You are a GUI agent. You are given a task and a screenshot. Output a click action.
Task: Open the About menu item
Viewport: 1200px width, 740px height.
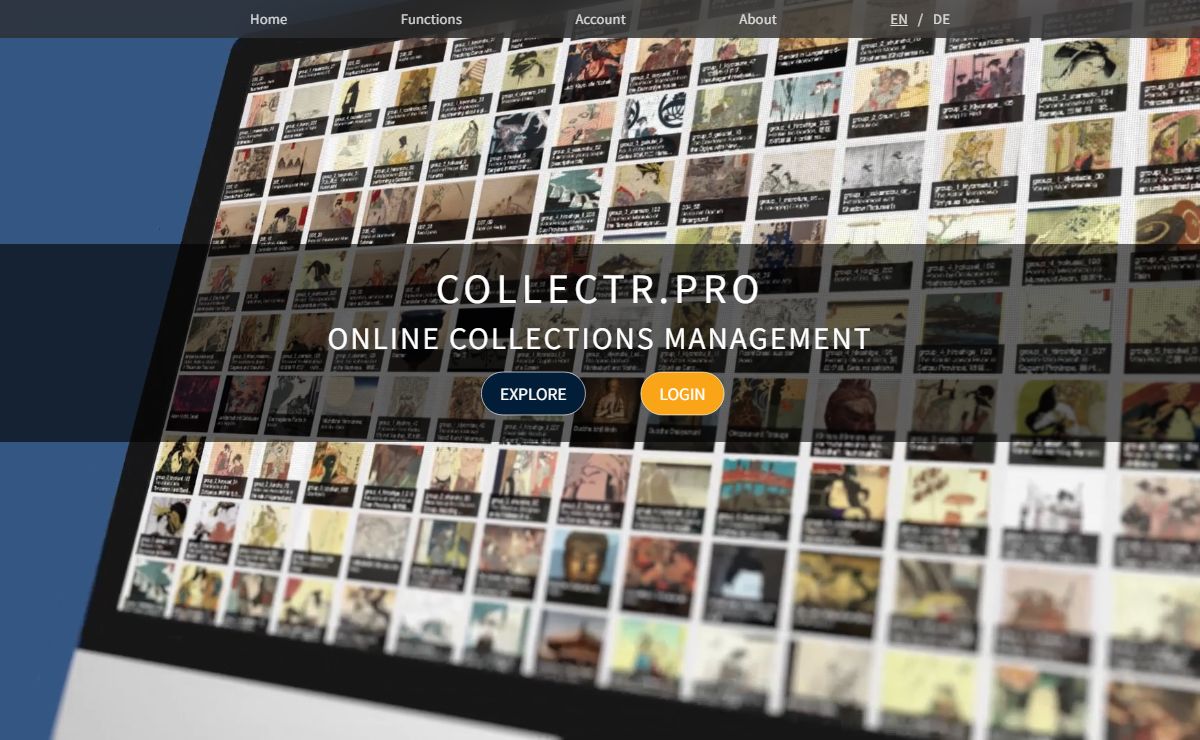tap(757, 19)
